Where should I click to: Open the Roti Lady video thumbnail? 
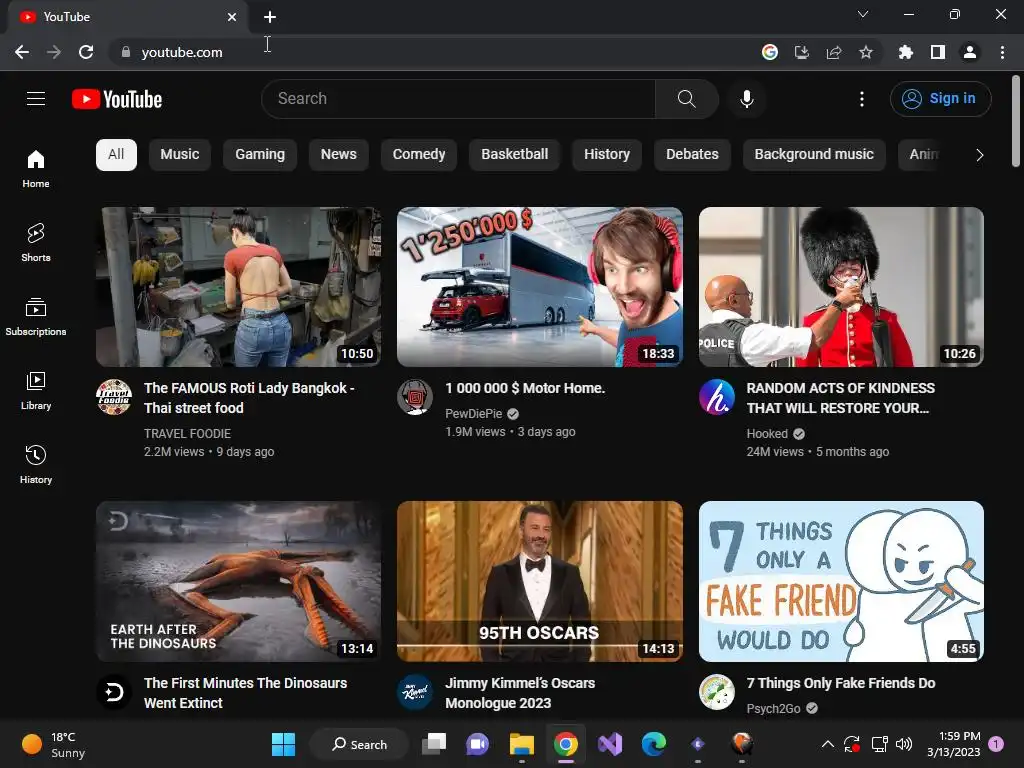pos(238,287)
